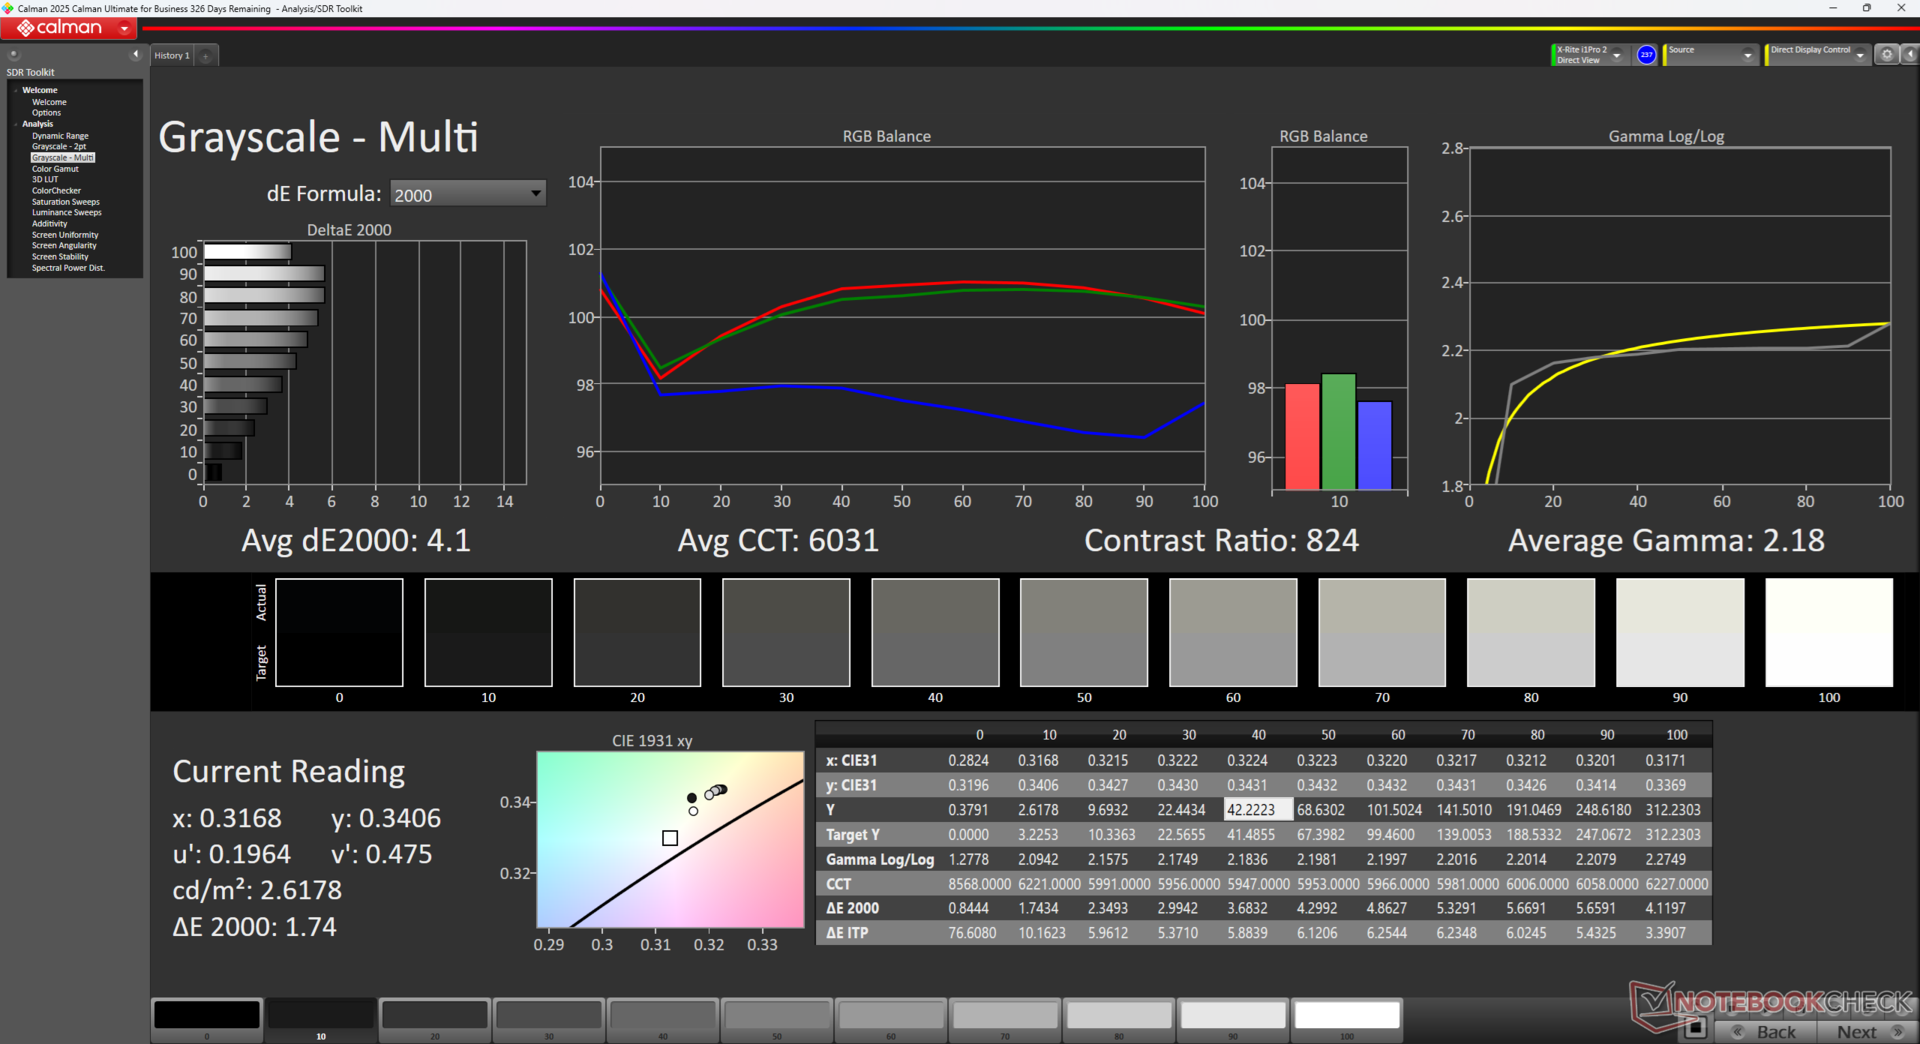Image resolution: width=1920 pixels, height=1044 pixels.
Task: Open settings with the gear icon
Action: click(1886, 55)
